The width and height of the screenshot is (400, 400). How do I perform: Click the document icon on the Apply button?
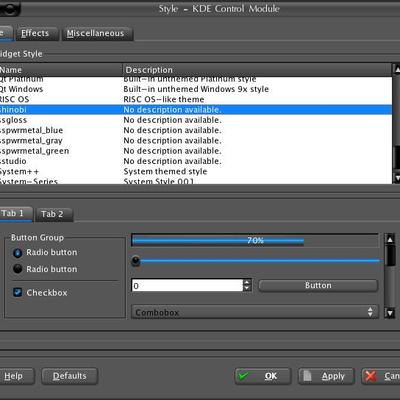click(307, 376)
